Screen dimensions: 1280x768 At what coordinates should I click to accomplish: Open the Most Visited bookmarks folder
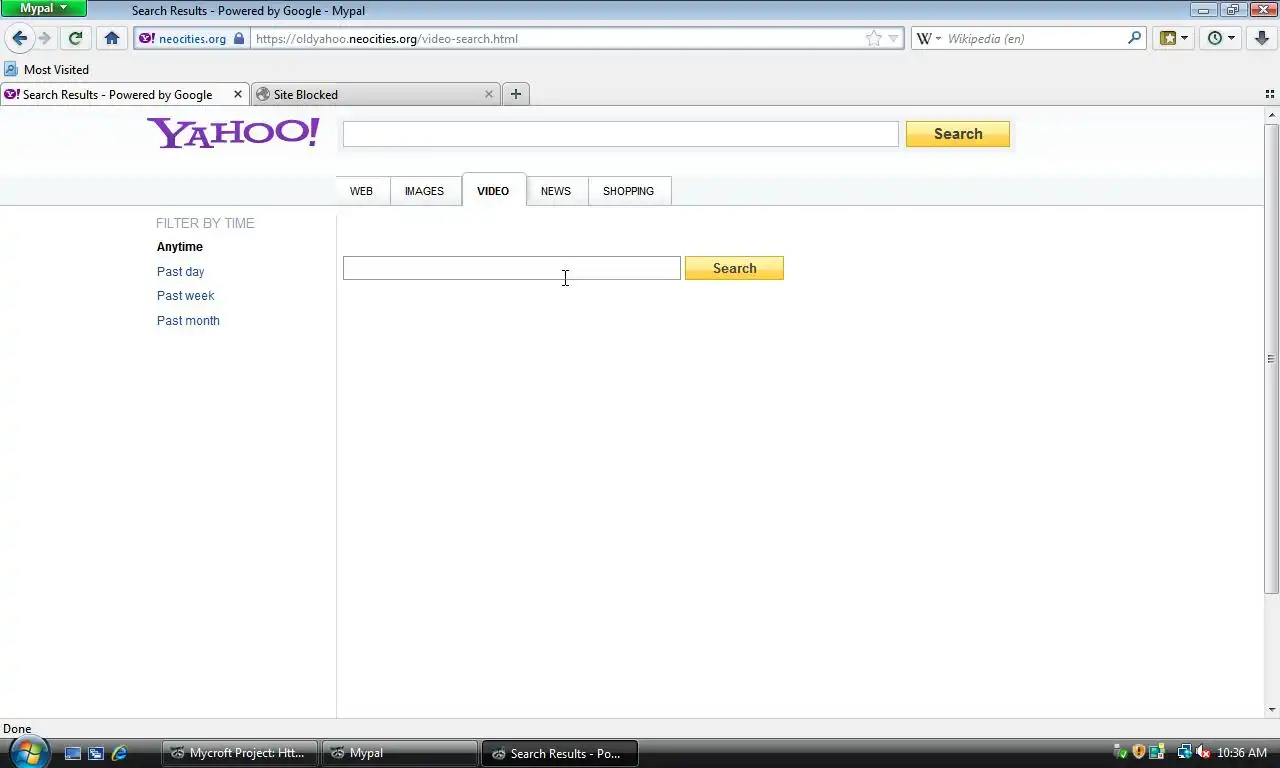[47, 69]
